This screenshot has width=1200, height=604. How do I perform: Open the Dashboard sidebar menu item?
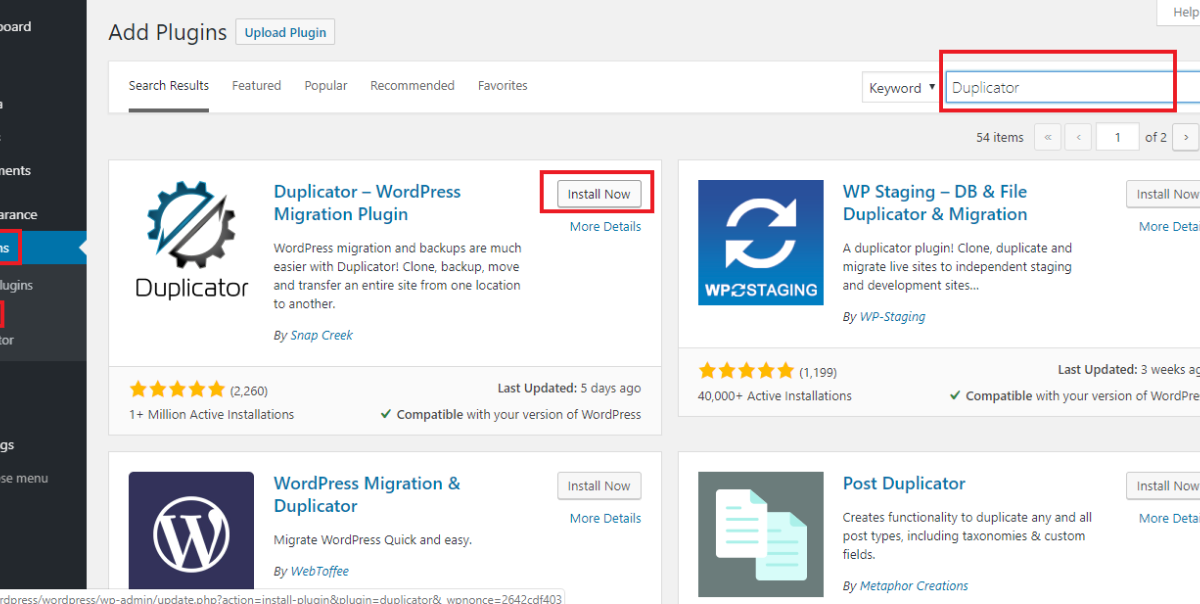coord(16,27)
